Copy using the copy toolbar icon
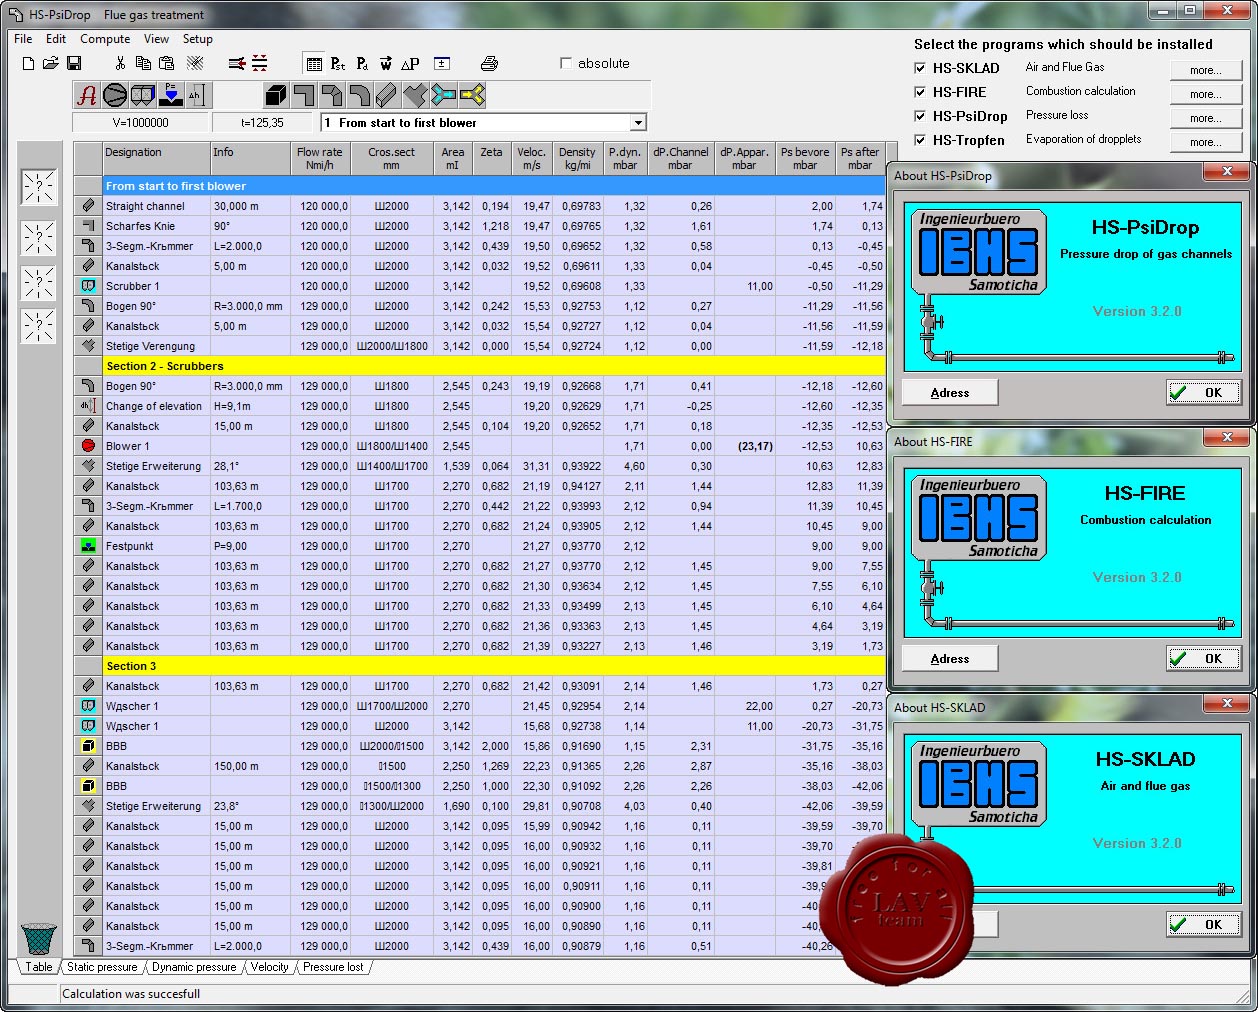Screen dimensions: 1258x1012 click(x=143, y=63)
